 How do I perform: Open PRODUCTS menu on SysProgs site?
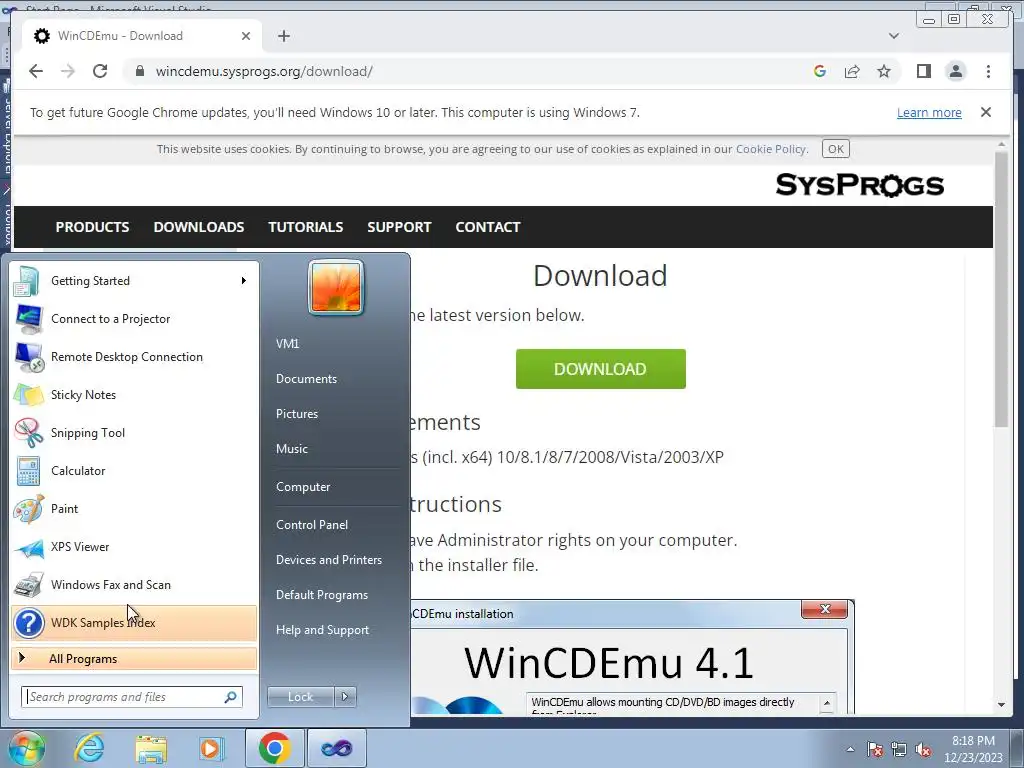[92, 227]
